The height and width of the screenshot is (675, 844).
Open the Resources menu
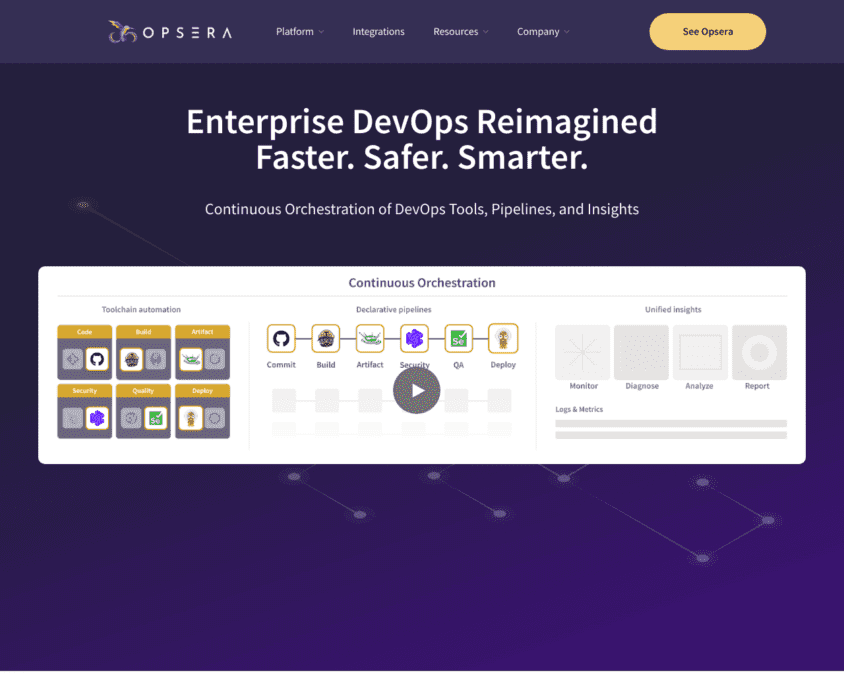click(455, 32)
